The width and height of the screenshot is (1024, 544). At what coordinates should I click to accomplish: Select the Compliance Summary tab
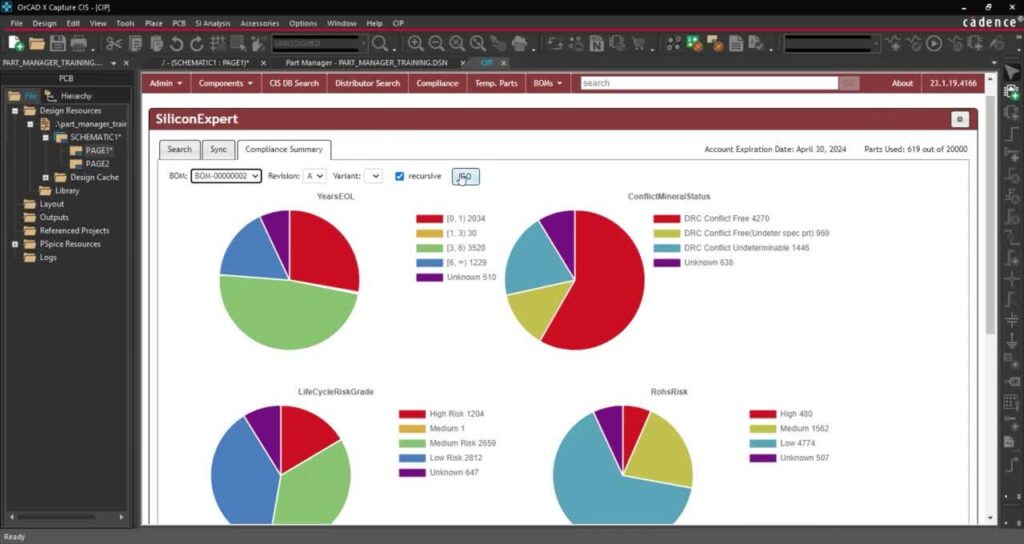[x=284, y=150]
